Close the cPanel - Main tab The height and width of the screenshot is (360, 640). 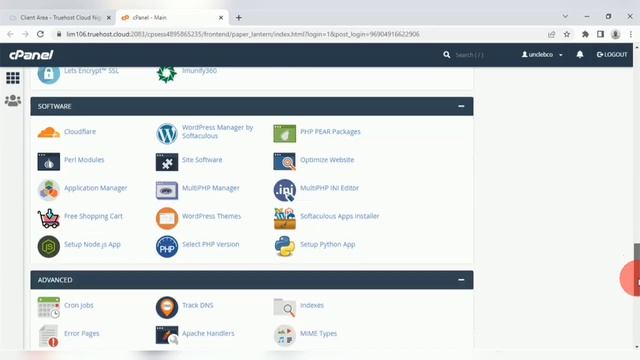221,18
